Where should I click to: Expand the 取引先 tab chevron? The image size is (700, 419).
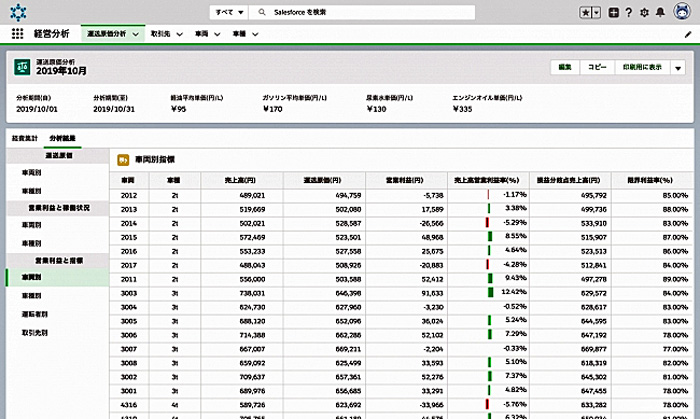(179, 34)
